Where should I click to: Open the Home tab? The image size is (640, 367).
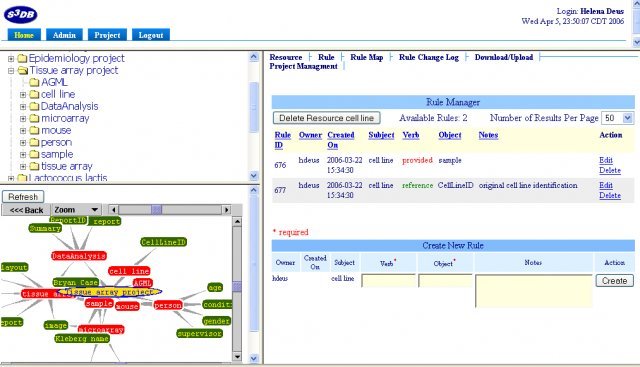[24, 35]
